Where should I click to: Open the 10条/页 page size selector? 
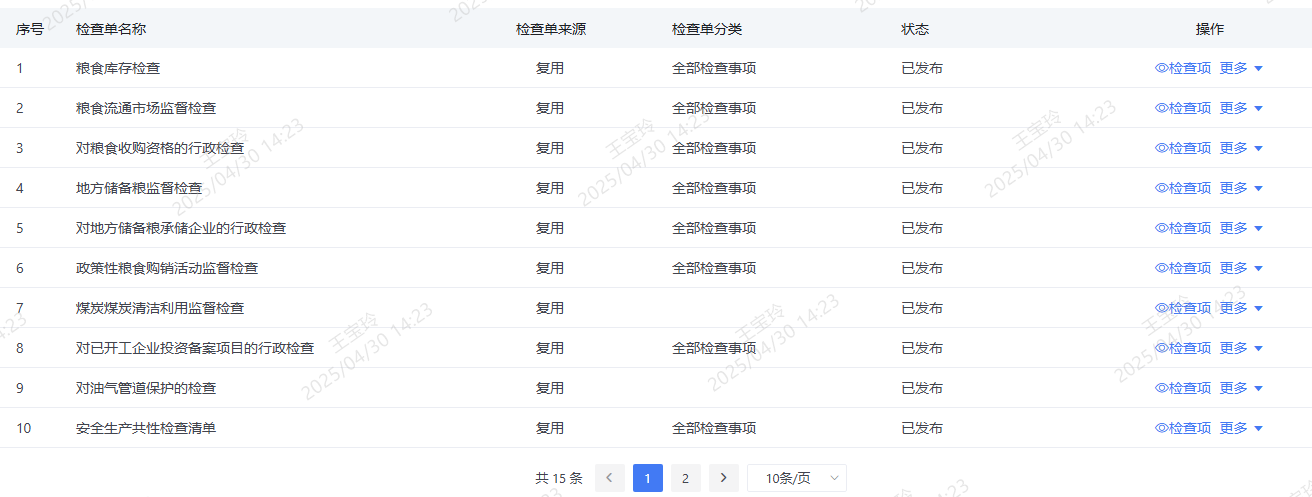coord(796,478)
